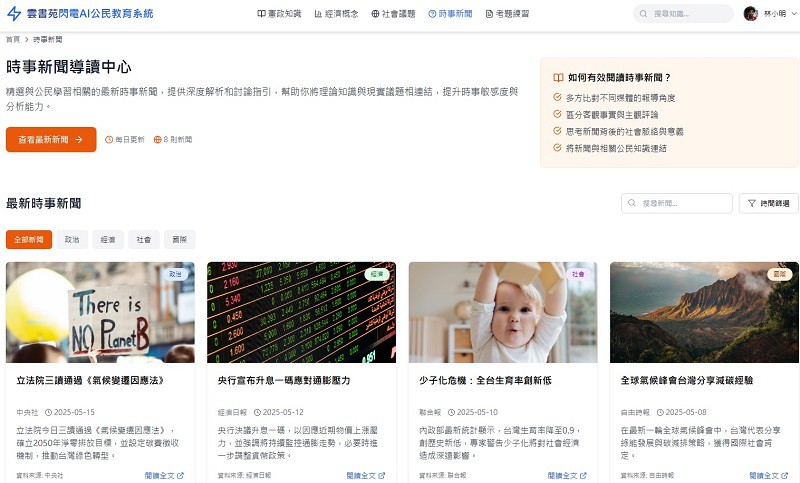The width and height of the screenshot is (800, 483).
Task: Switch to the 國際 news filter
Action: [x=180, y=240]
